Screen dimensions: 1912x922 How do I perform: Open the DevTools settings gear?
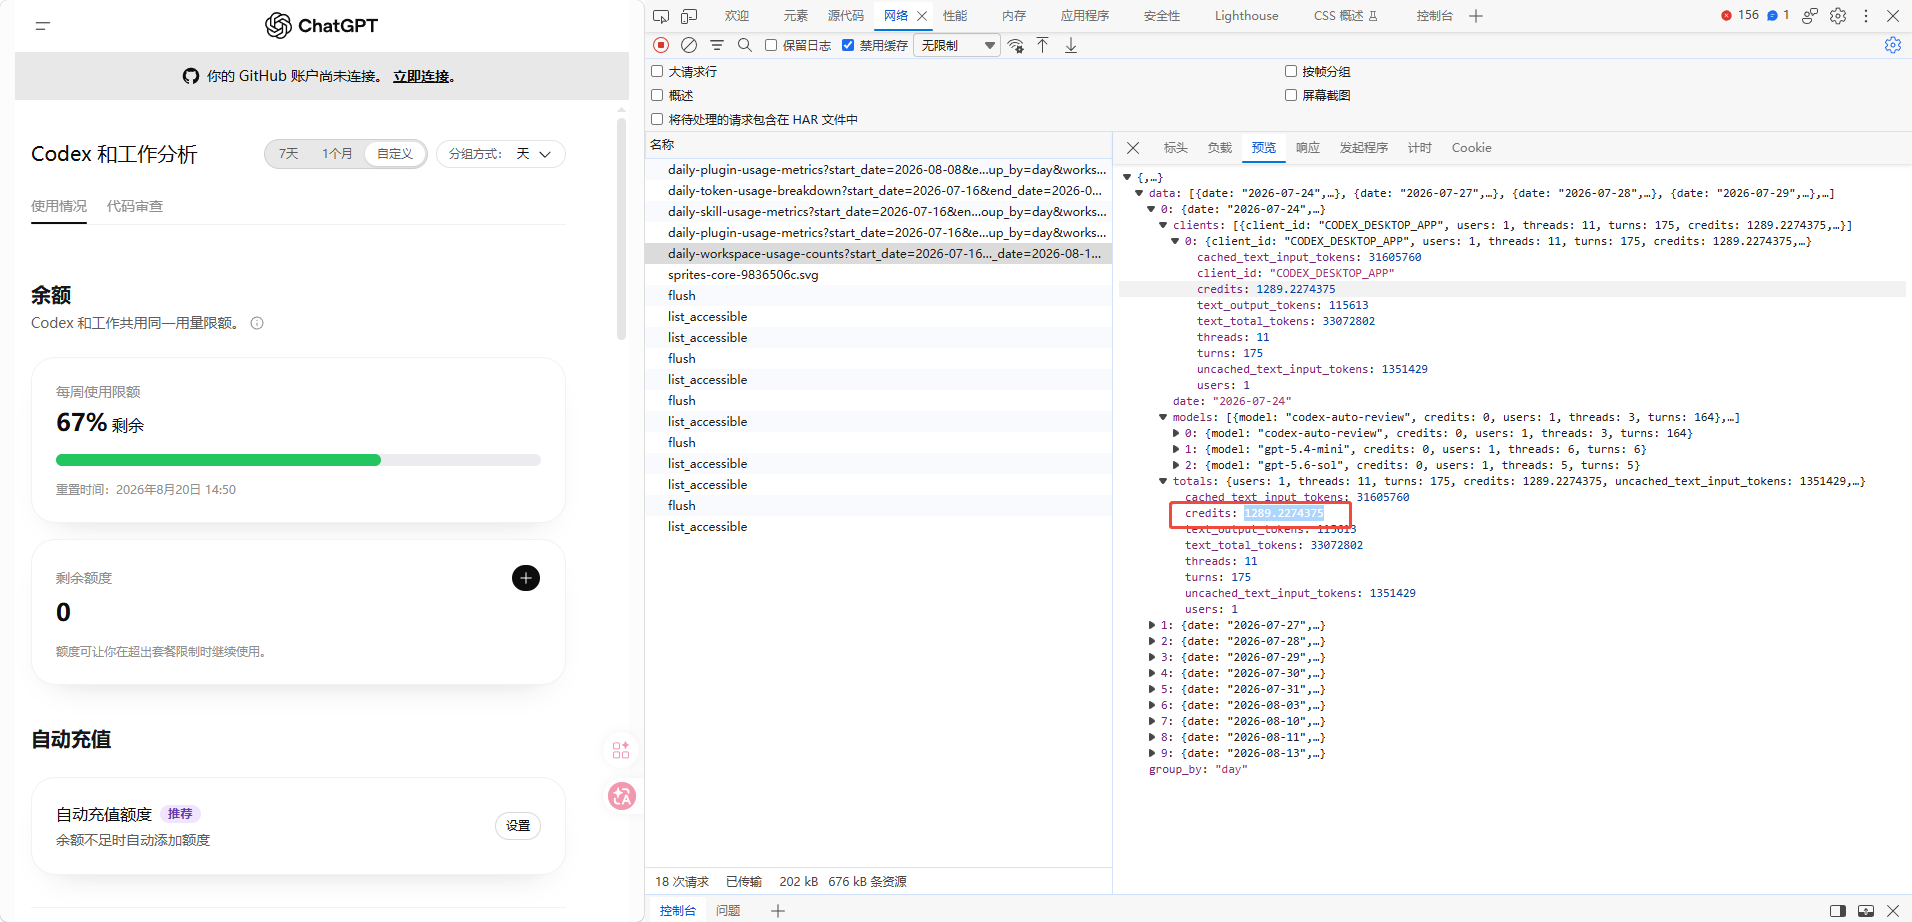[x=1838, y=16]
